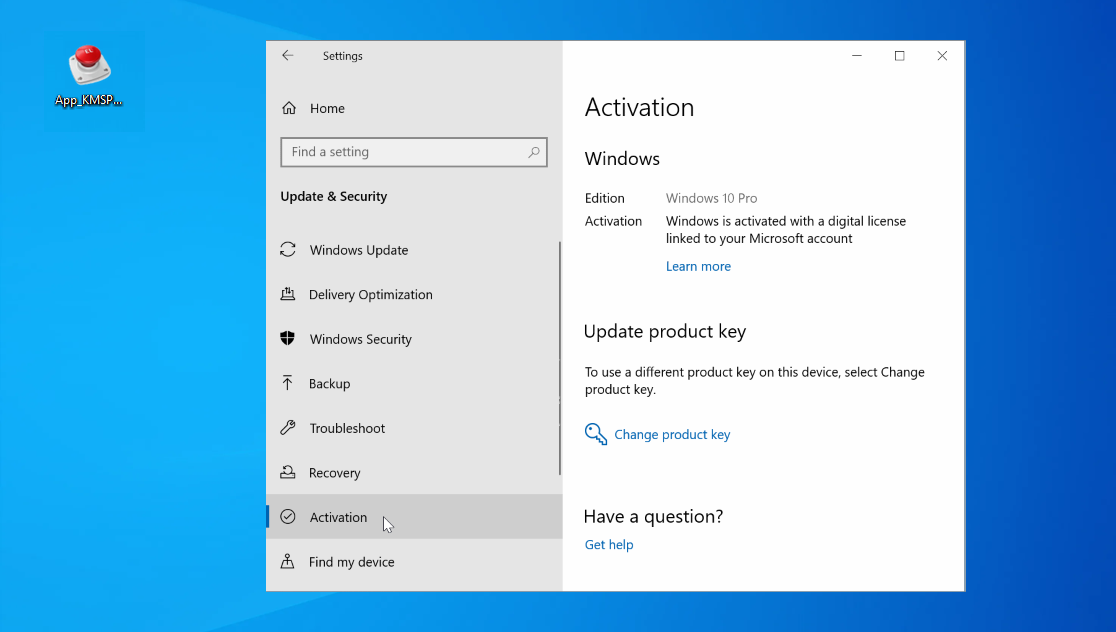Select Backup in the sidebar

[x=414, y=383]
